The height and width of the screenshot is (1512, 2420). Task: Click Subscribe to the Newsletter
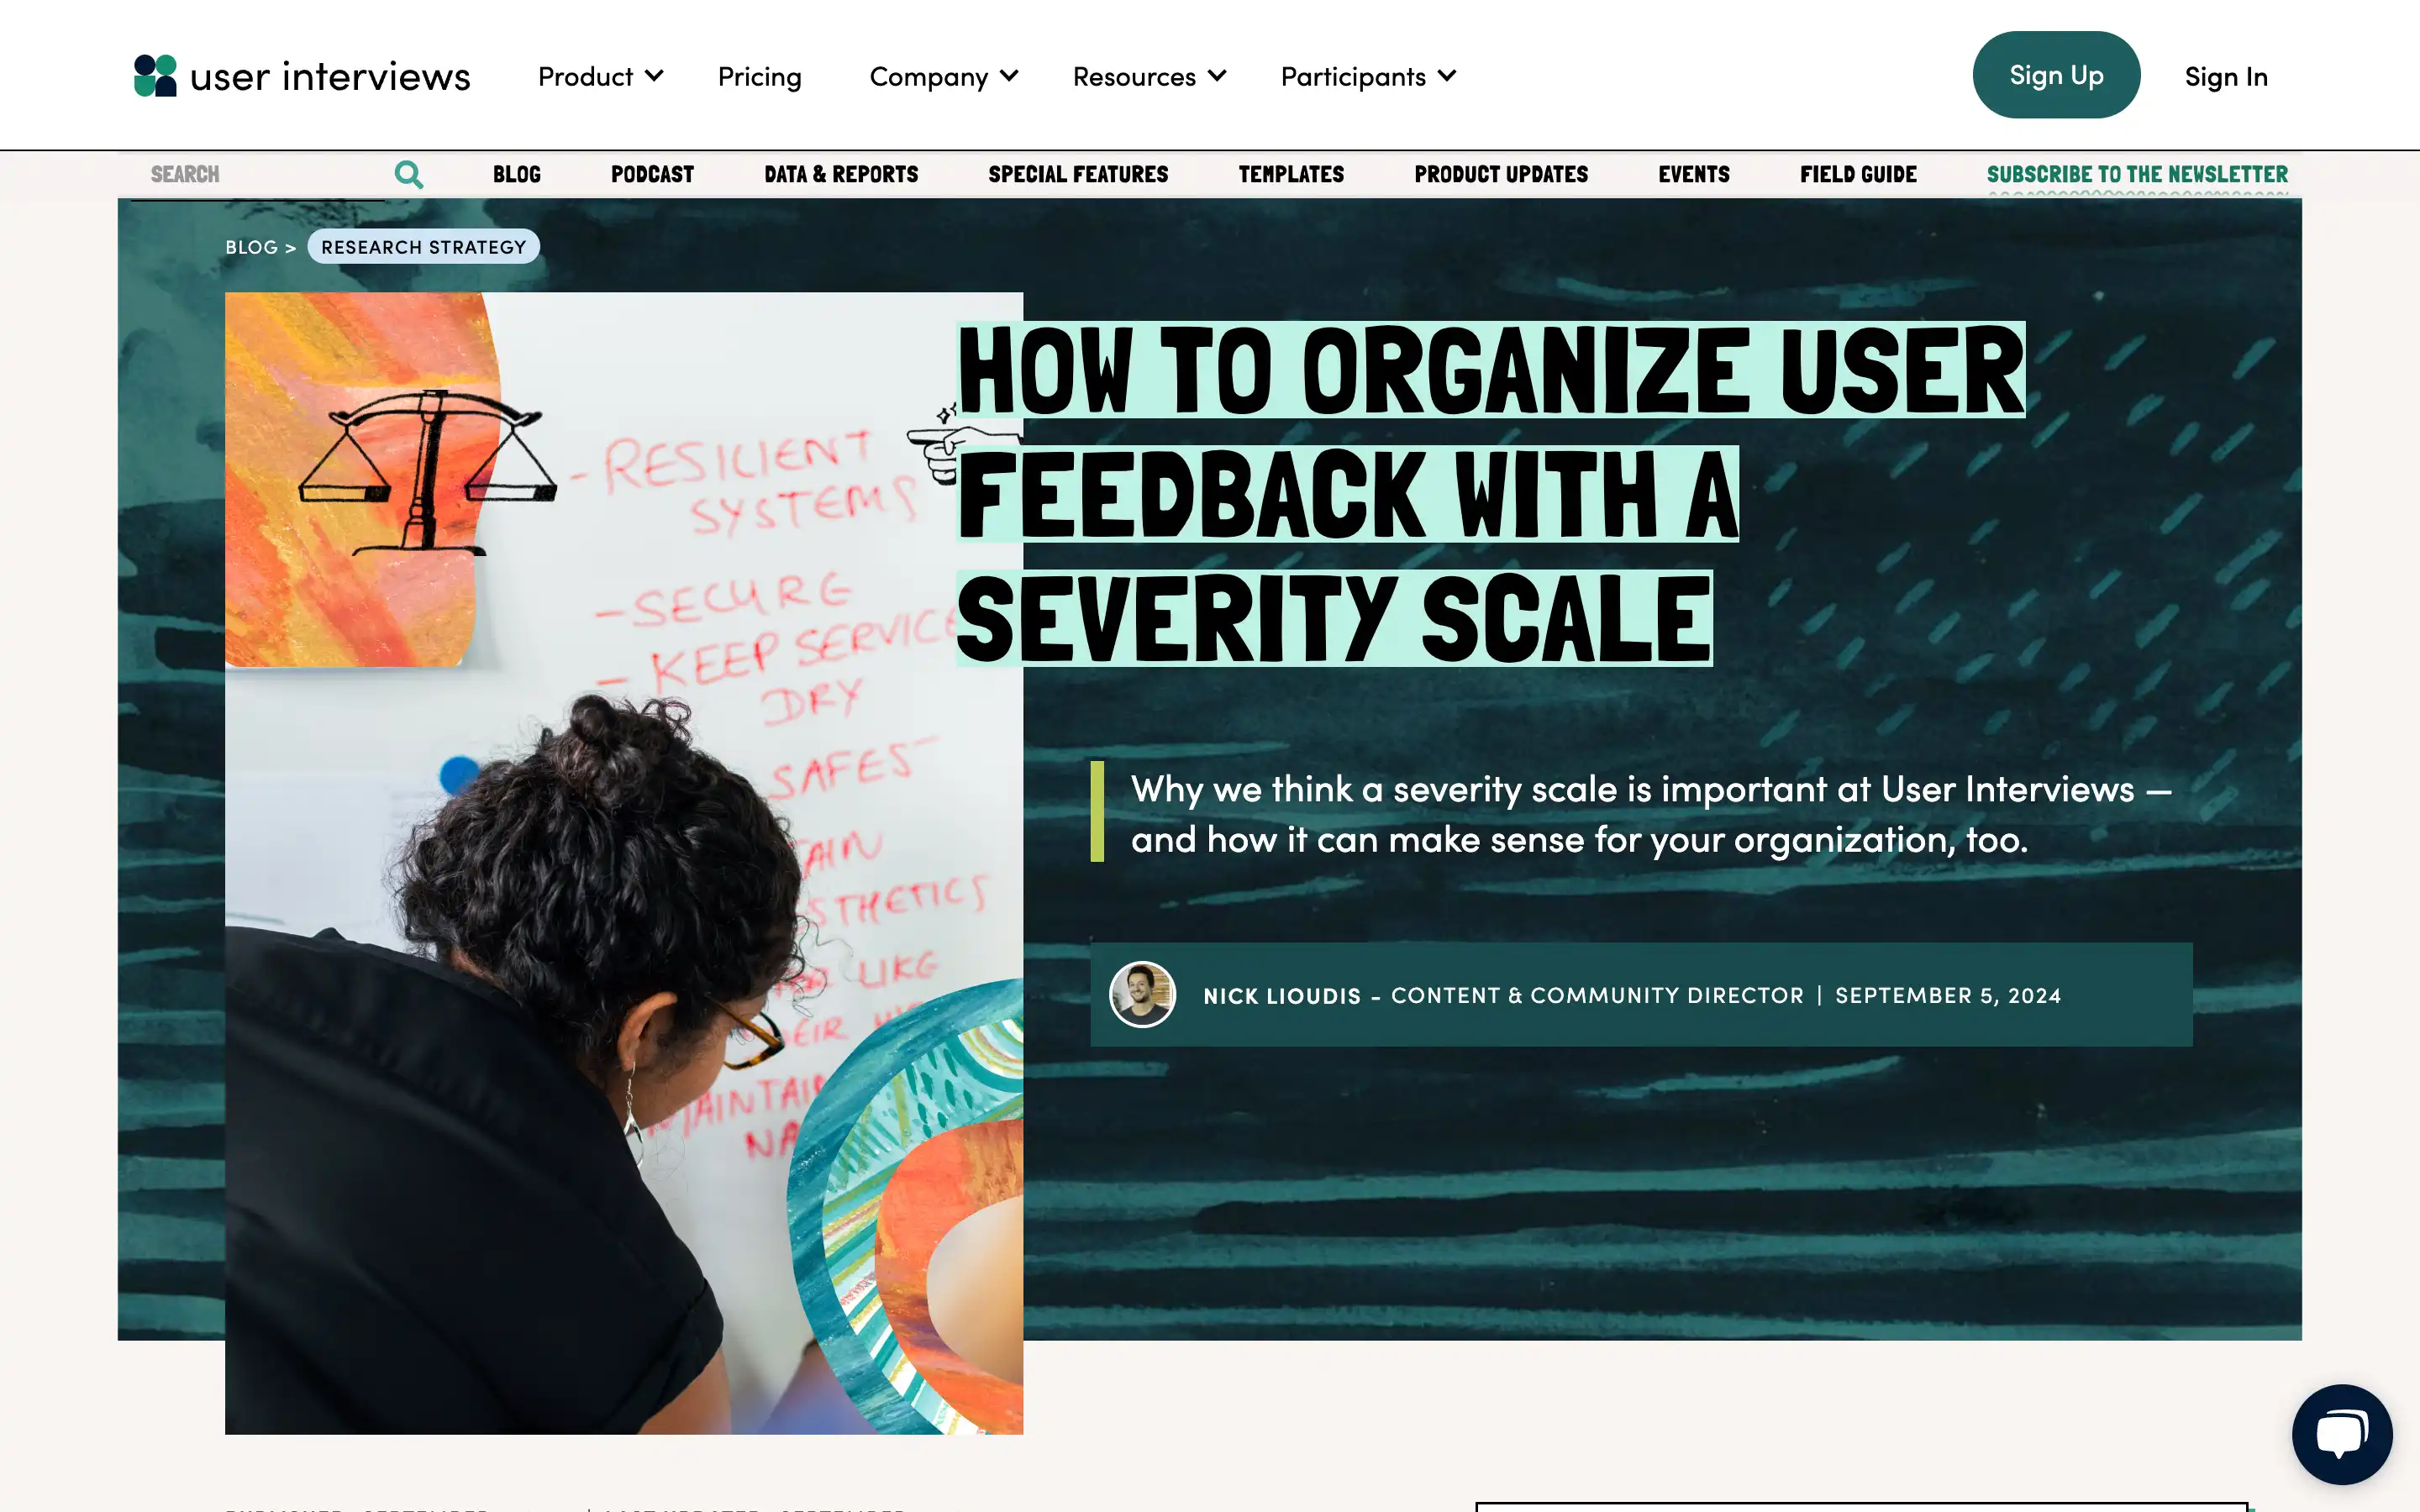click(x=2137, y=174)
